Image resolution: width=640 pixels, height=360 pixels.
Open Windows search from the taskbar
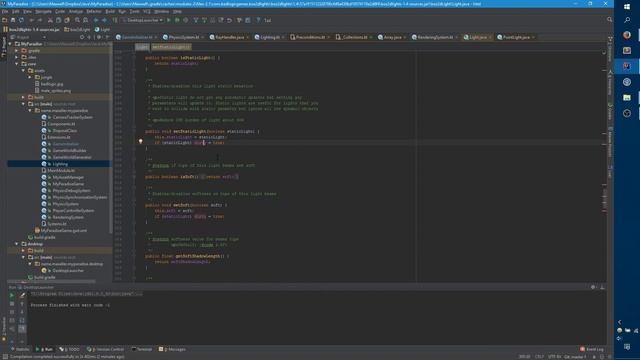[x=627, y=20]
